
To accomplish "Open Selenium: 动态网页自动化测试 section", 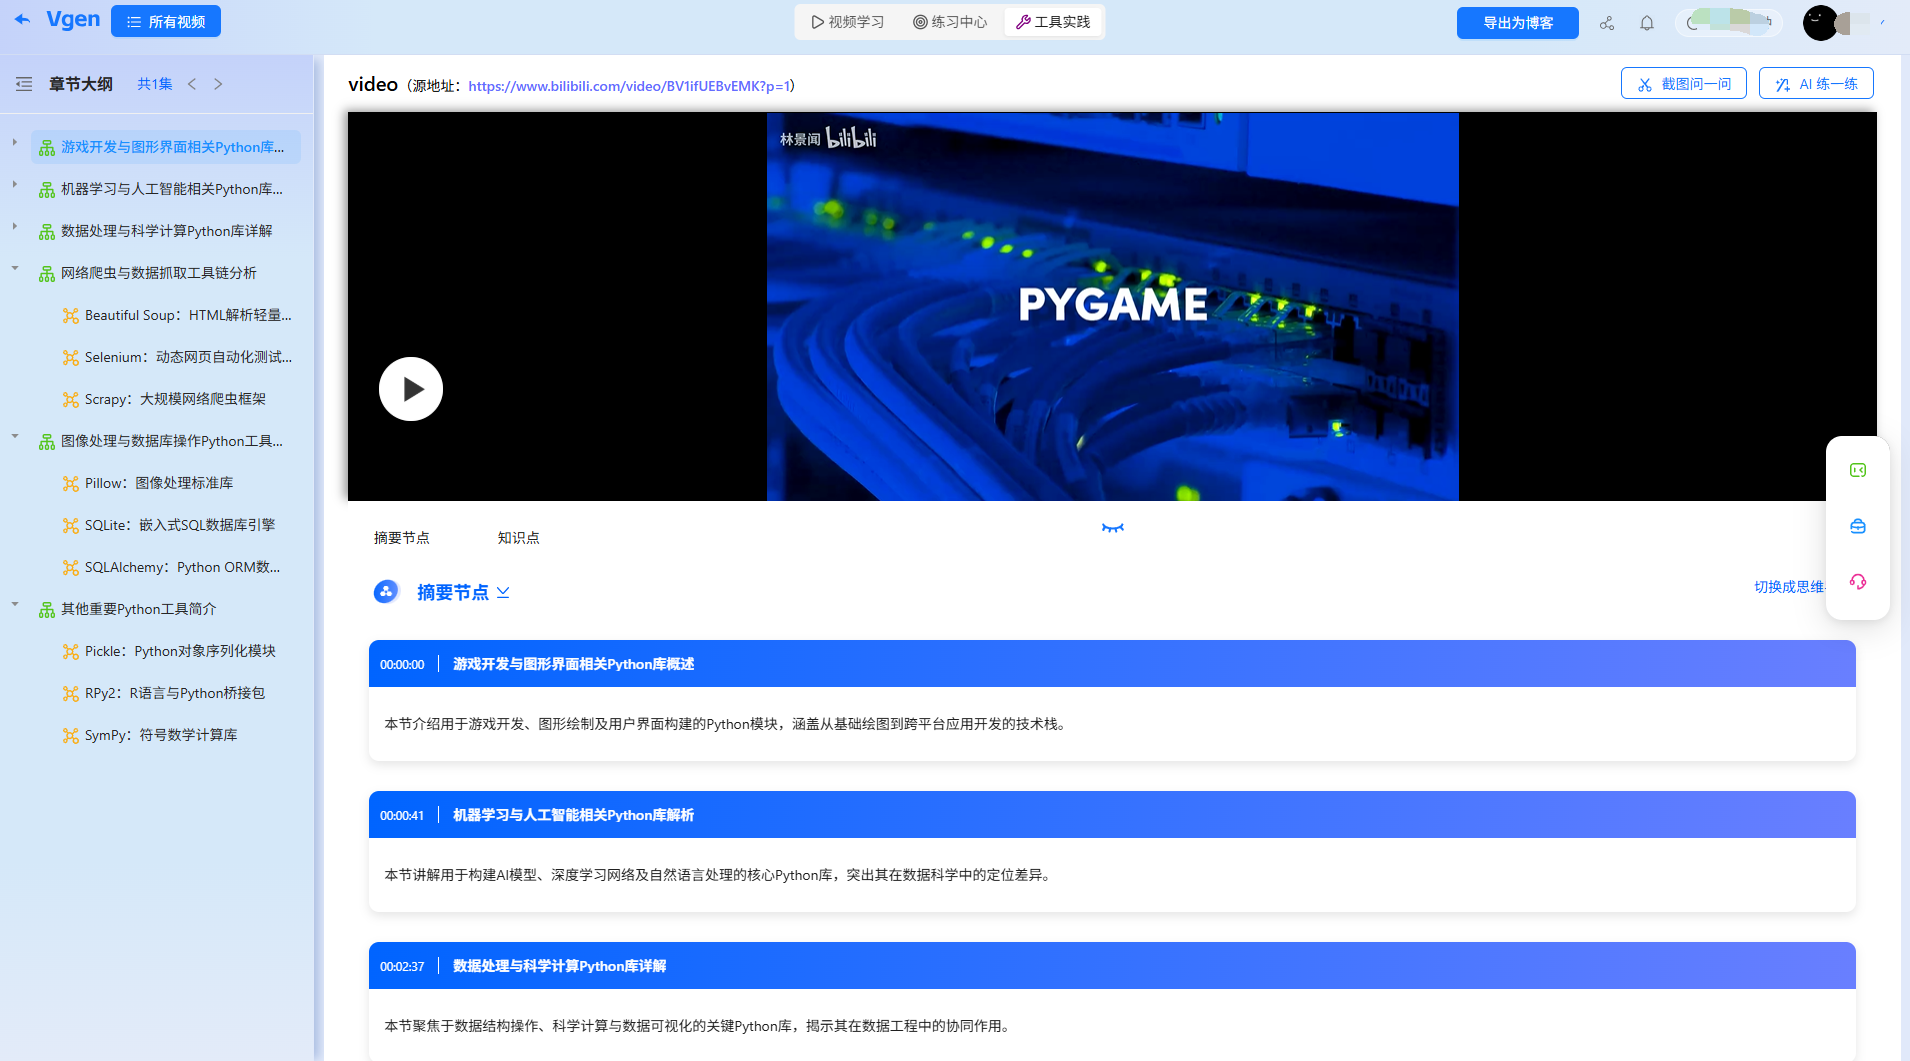I will (x=178, y=357).
